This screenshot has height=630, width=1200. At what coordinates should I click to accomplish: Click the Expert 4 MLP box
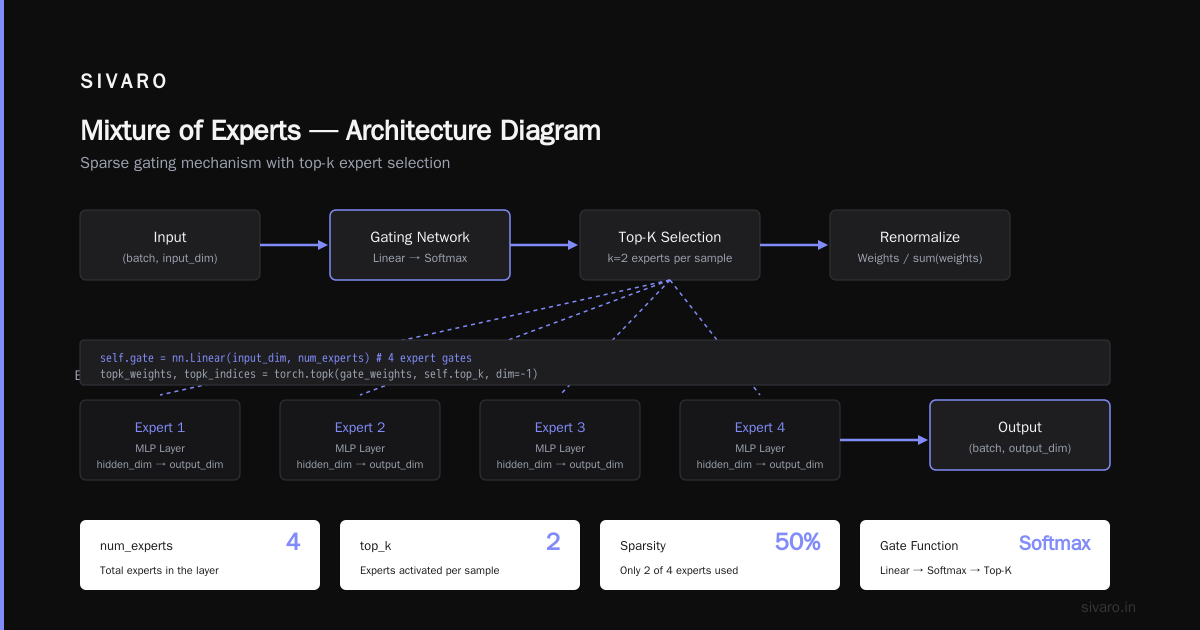point(760,440)
